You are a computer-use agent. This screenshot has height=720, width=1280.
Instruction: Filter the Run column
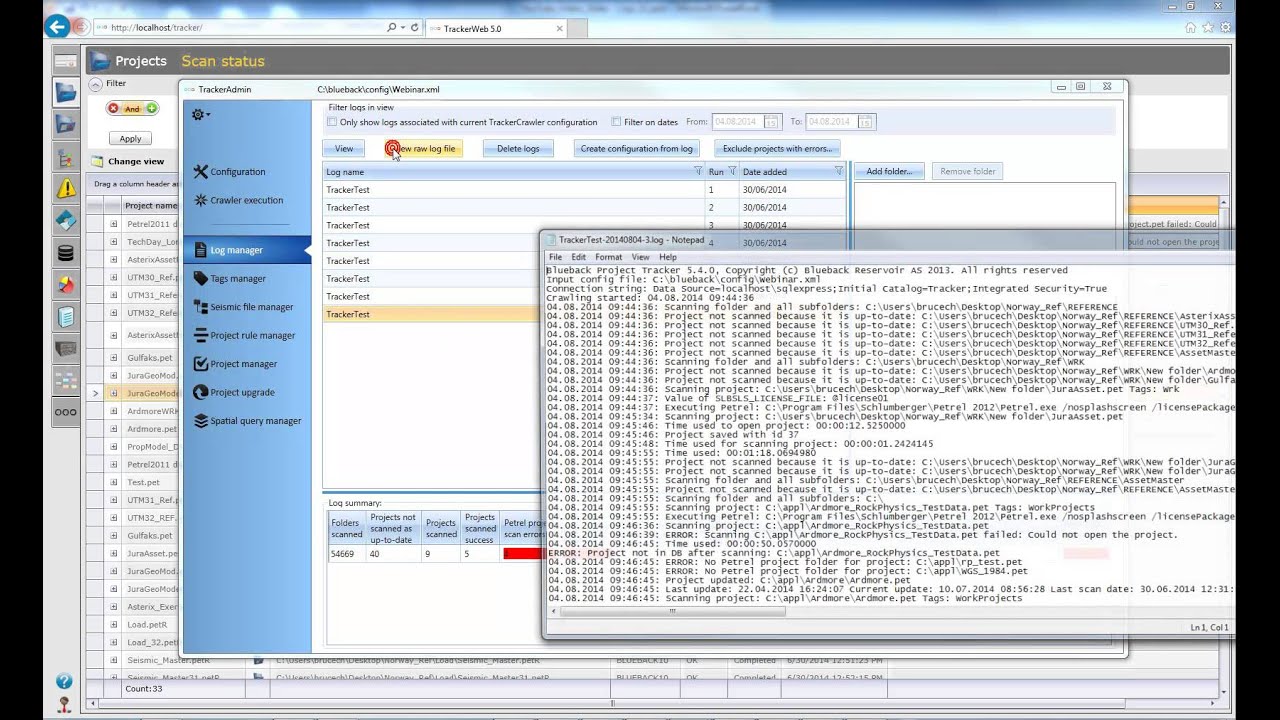tap(732, 172)
